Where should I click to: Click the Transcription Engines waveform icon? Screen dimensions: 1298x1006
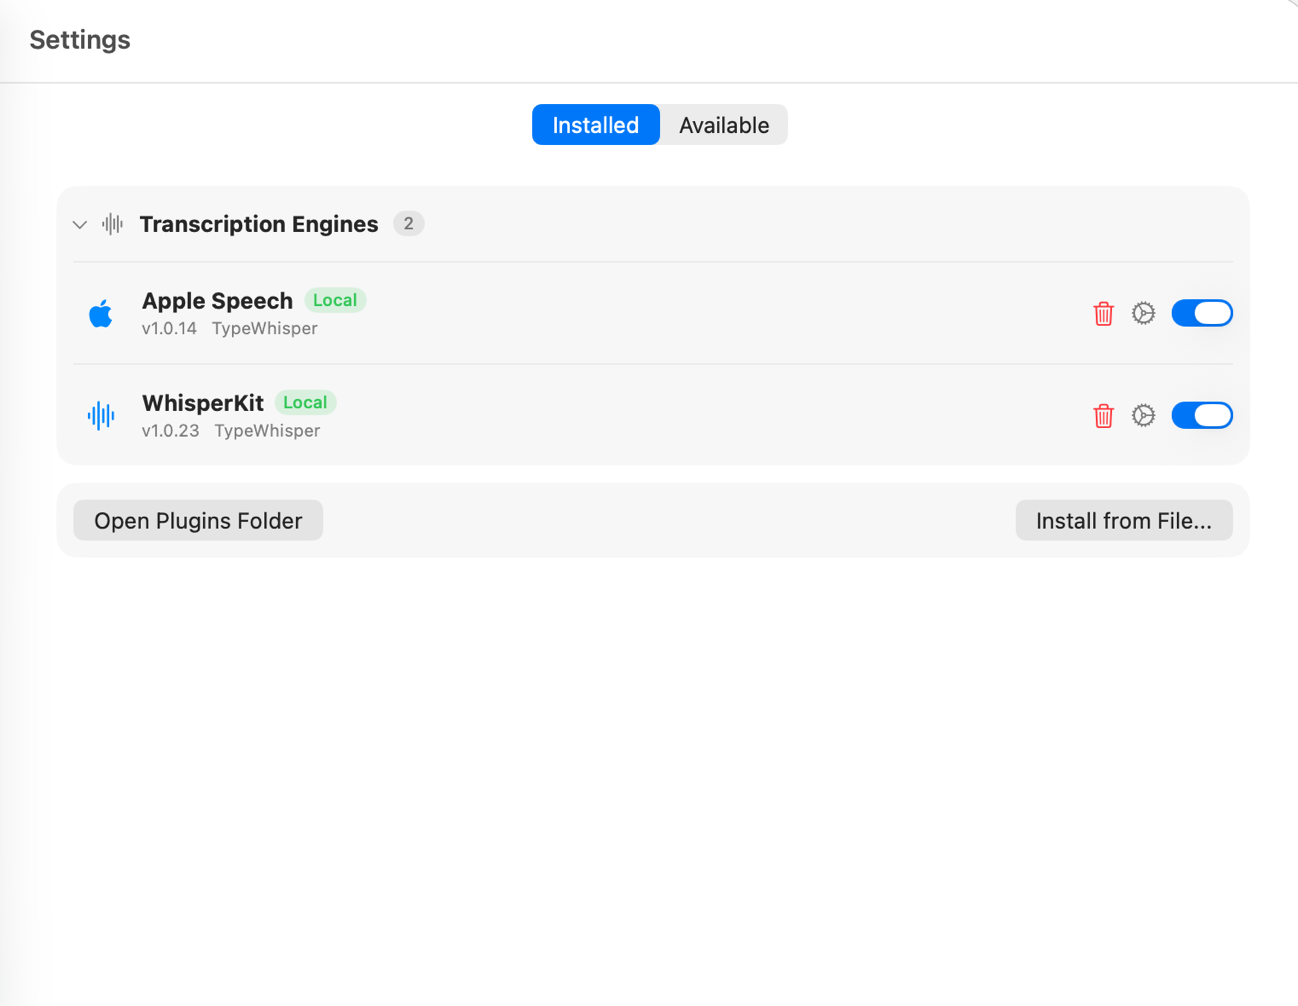(113, 224)
